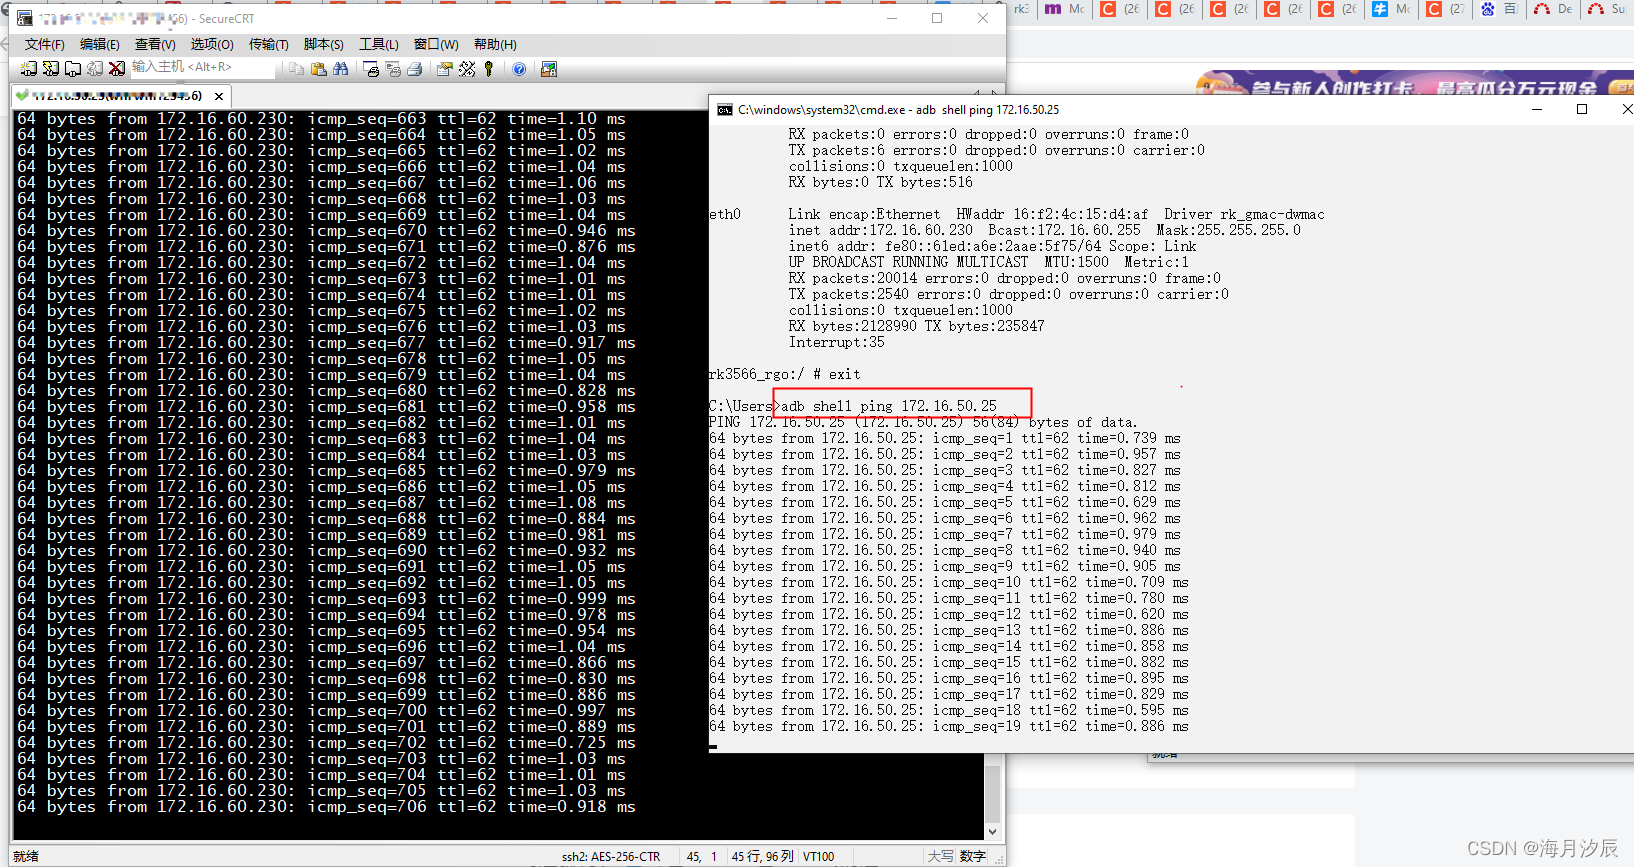Open Session Options toolbar icon

point(445,68)
